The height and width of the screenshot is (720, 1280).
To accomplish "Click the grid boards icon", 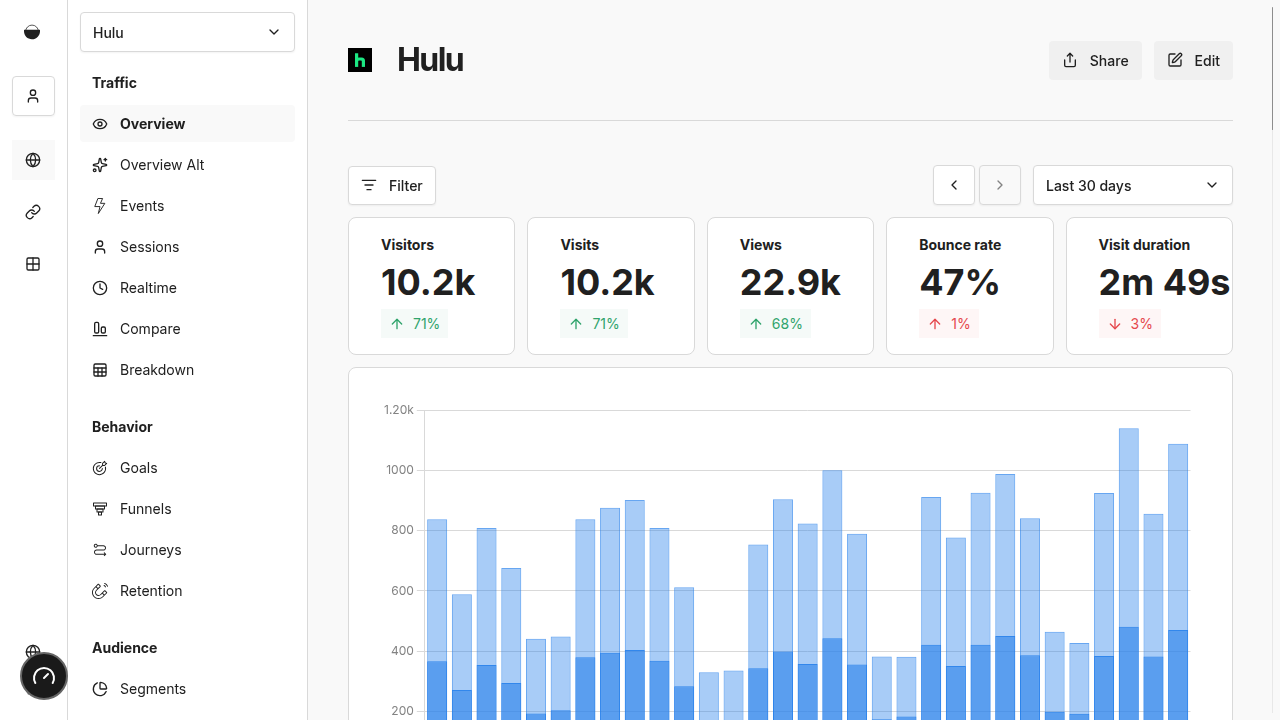I will [x=33, y=264].
